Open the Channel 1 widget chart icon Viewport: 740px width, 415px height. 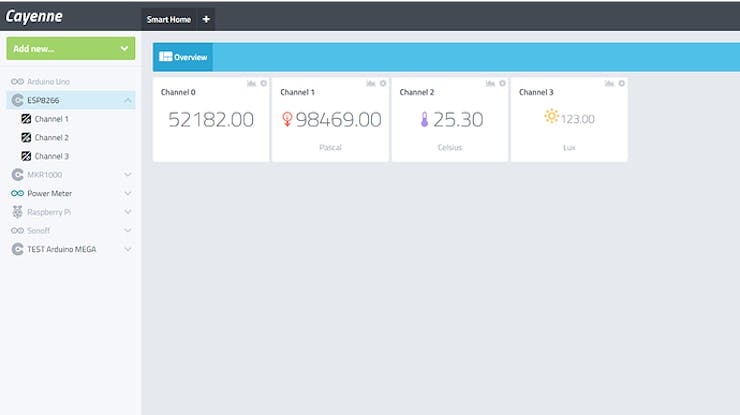(x=371, y=84)
